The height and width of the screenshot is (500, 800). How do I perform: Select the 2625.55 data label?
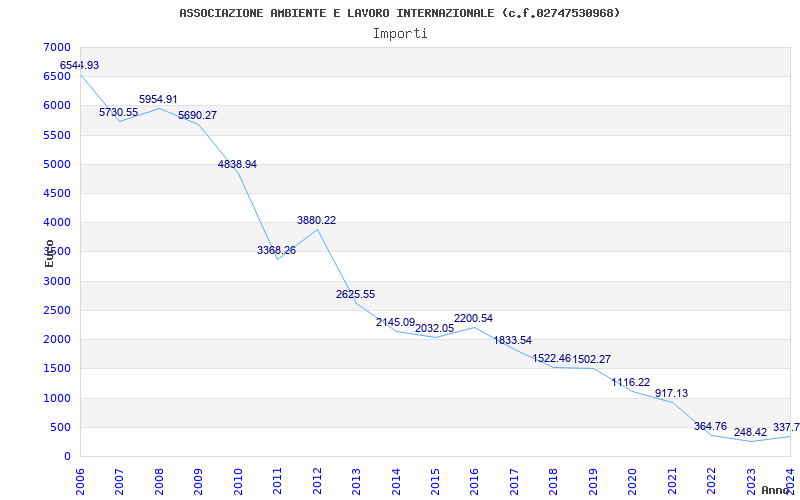tap(356, 294)
